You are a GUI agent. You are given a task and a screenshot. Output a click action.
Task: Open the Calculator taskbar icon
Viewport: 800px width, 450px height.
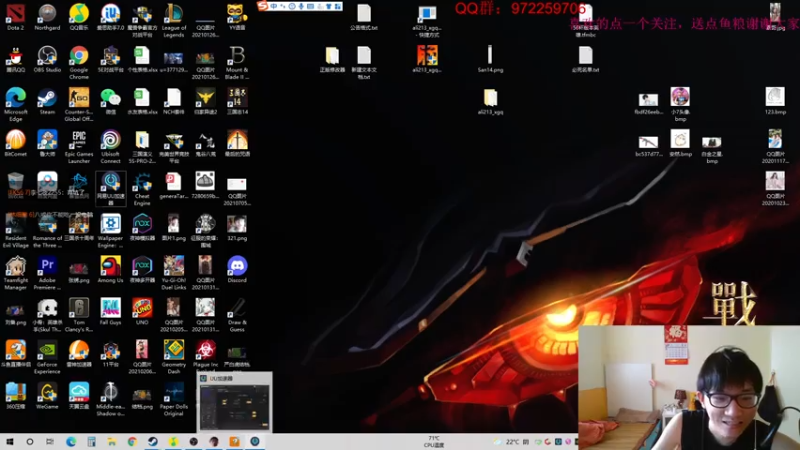click(x=91, y=442)
